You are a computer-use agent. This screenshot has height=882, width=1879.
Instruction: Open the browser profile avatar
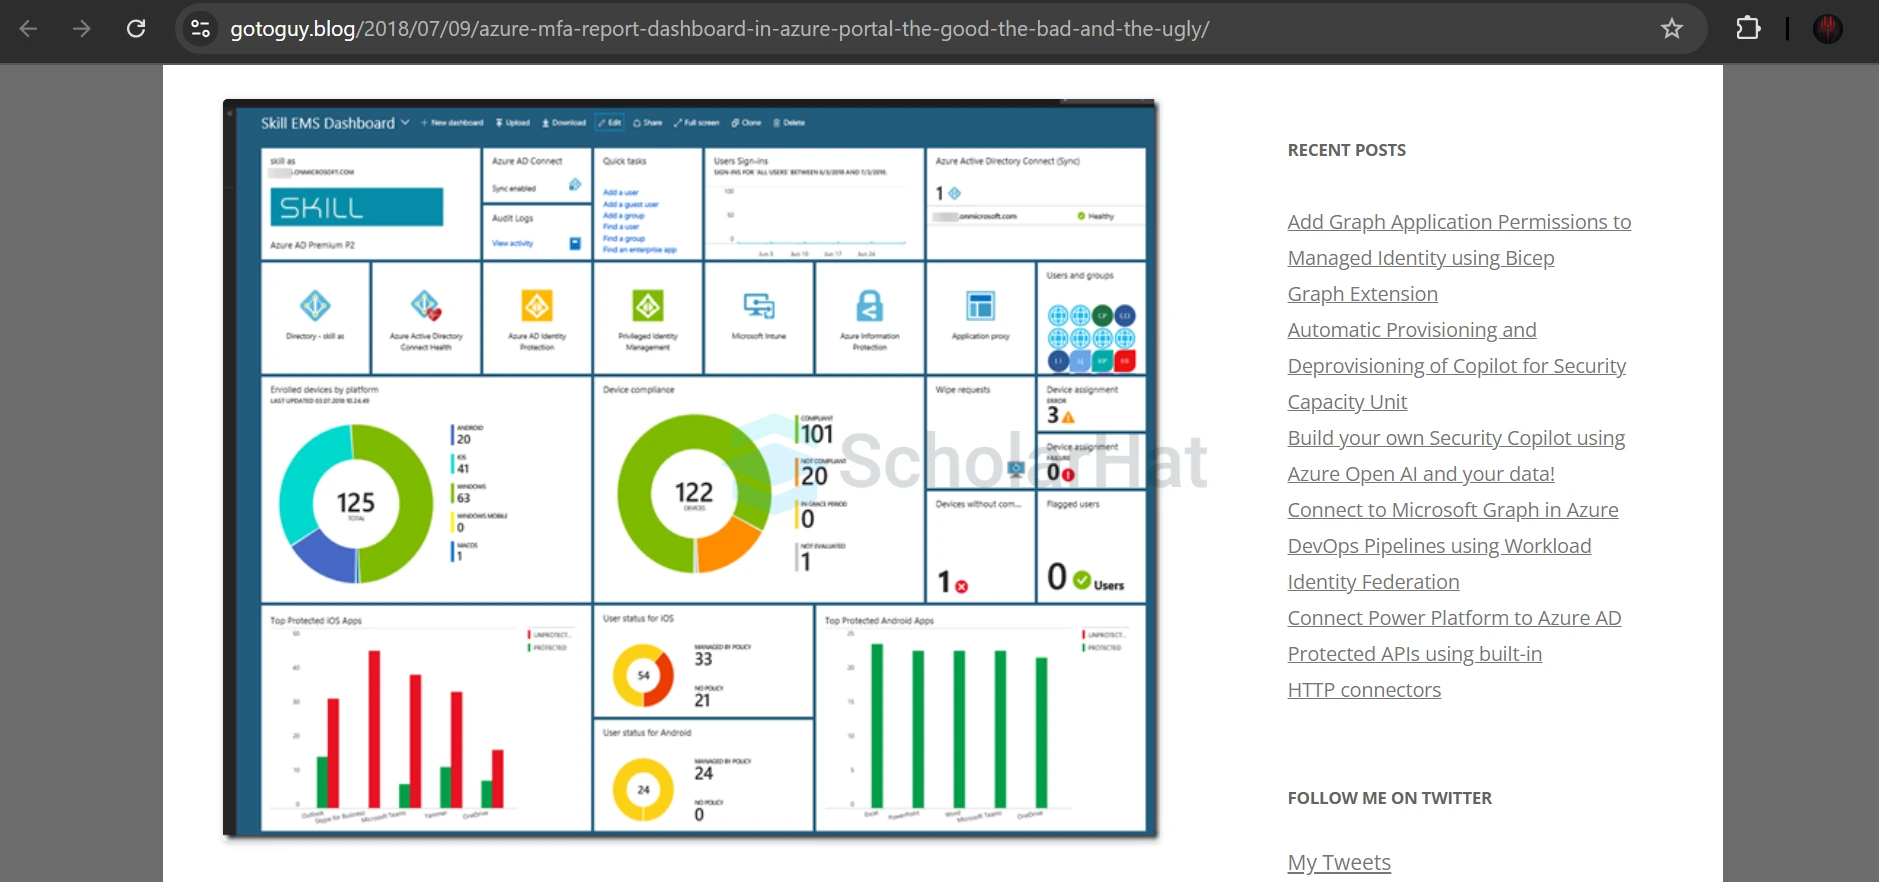coord(1828,29)
